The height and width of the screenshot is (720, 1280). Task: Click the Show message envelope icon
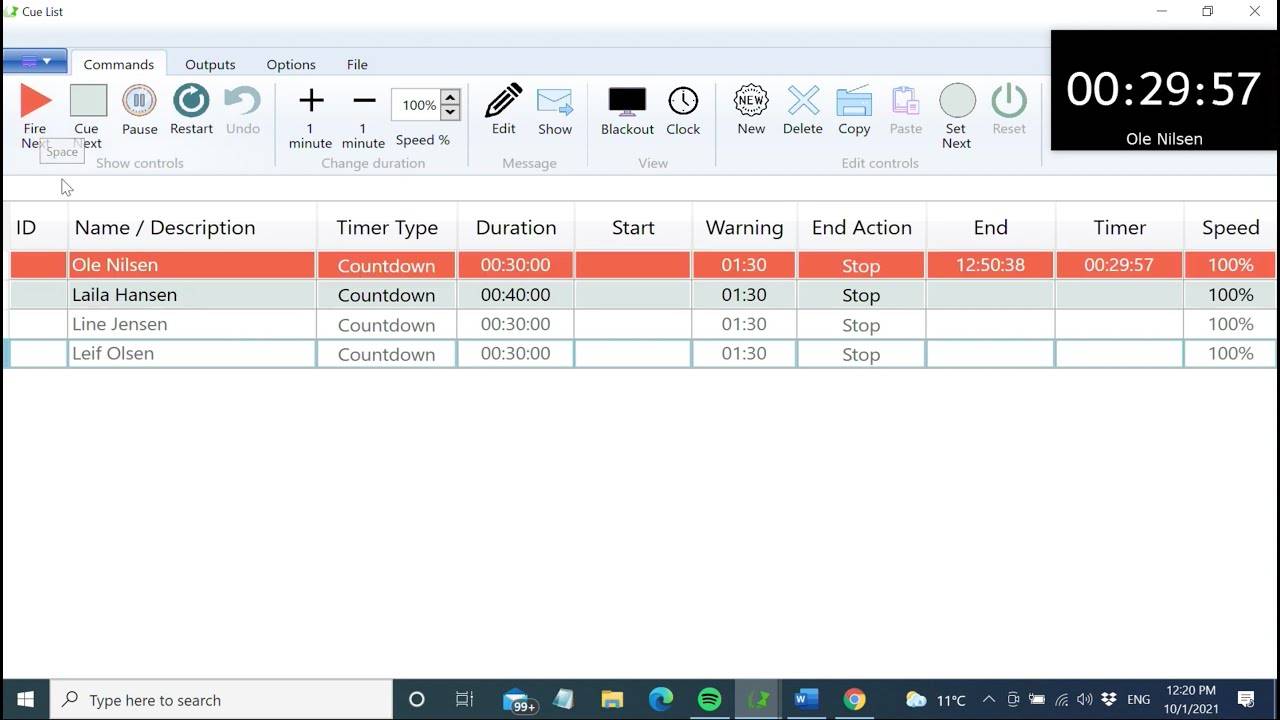(x=555, y=101)
